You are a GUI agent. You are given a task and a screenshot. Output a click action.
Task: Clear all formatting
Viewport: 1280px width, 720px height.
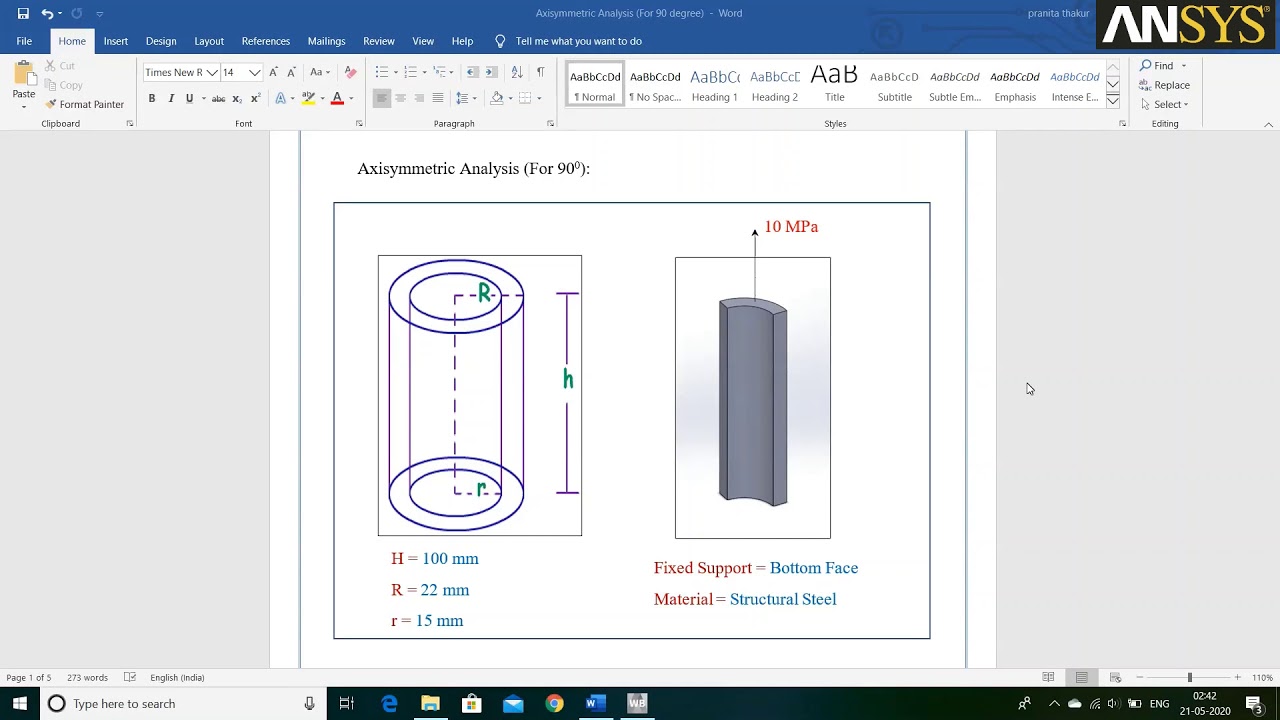click(350, 72)
